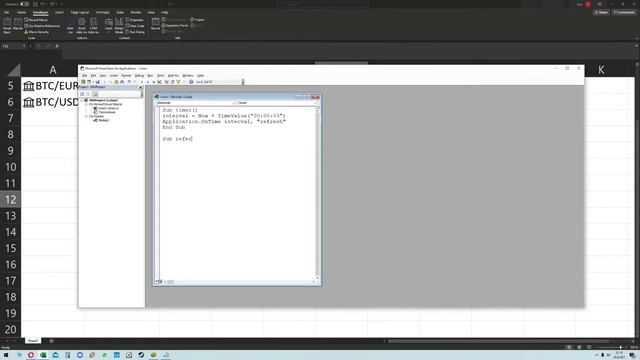Select cell A6 with BTC/USD

(x=50, y=102)
